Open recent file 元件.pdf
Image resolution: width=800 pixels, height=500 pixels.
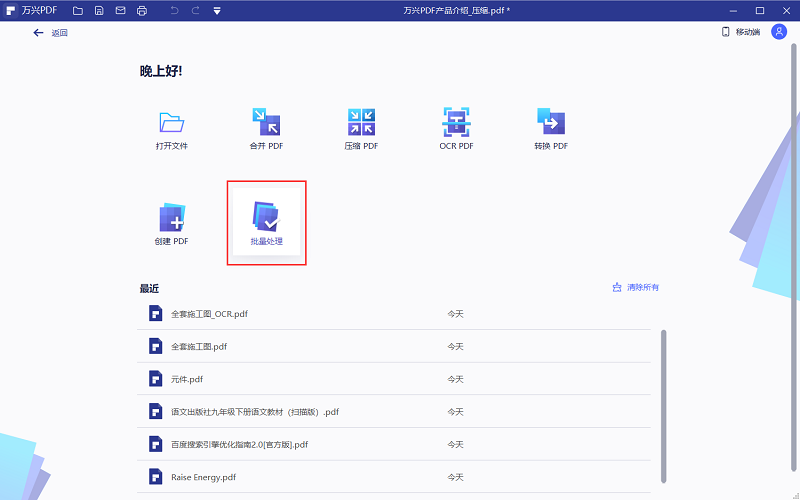pos(187,379)
